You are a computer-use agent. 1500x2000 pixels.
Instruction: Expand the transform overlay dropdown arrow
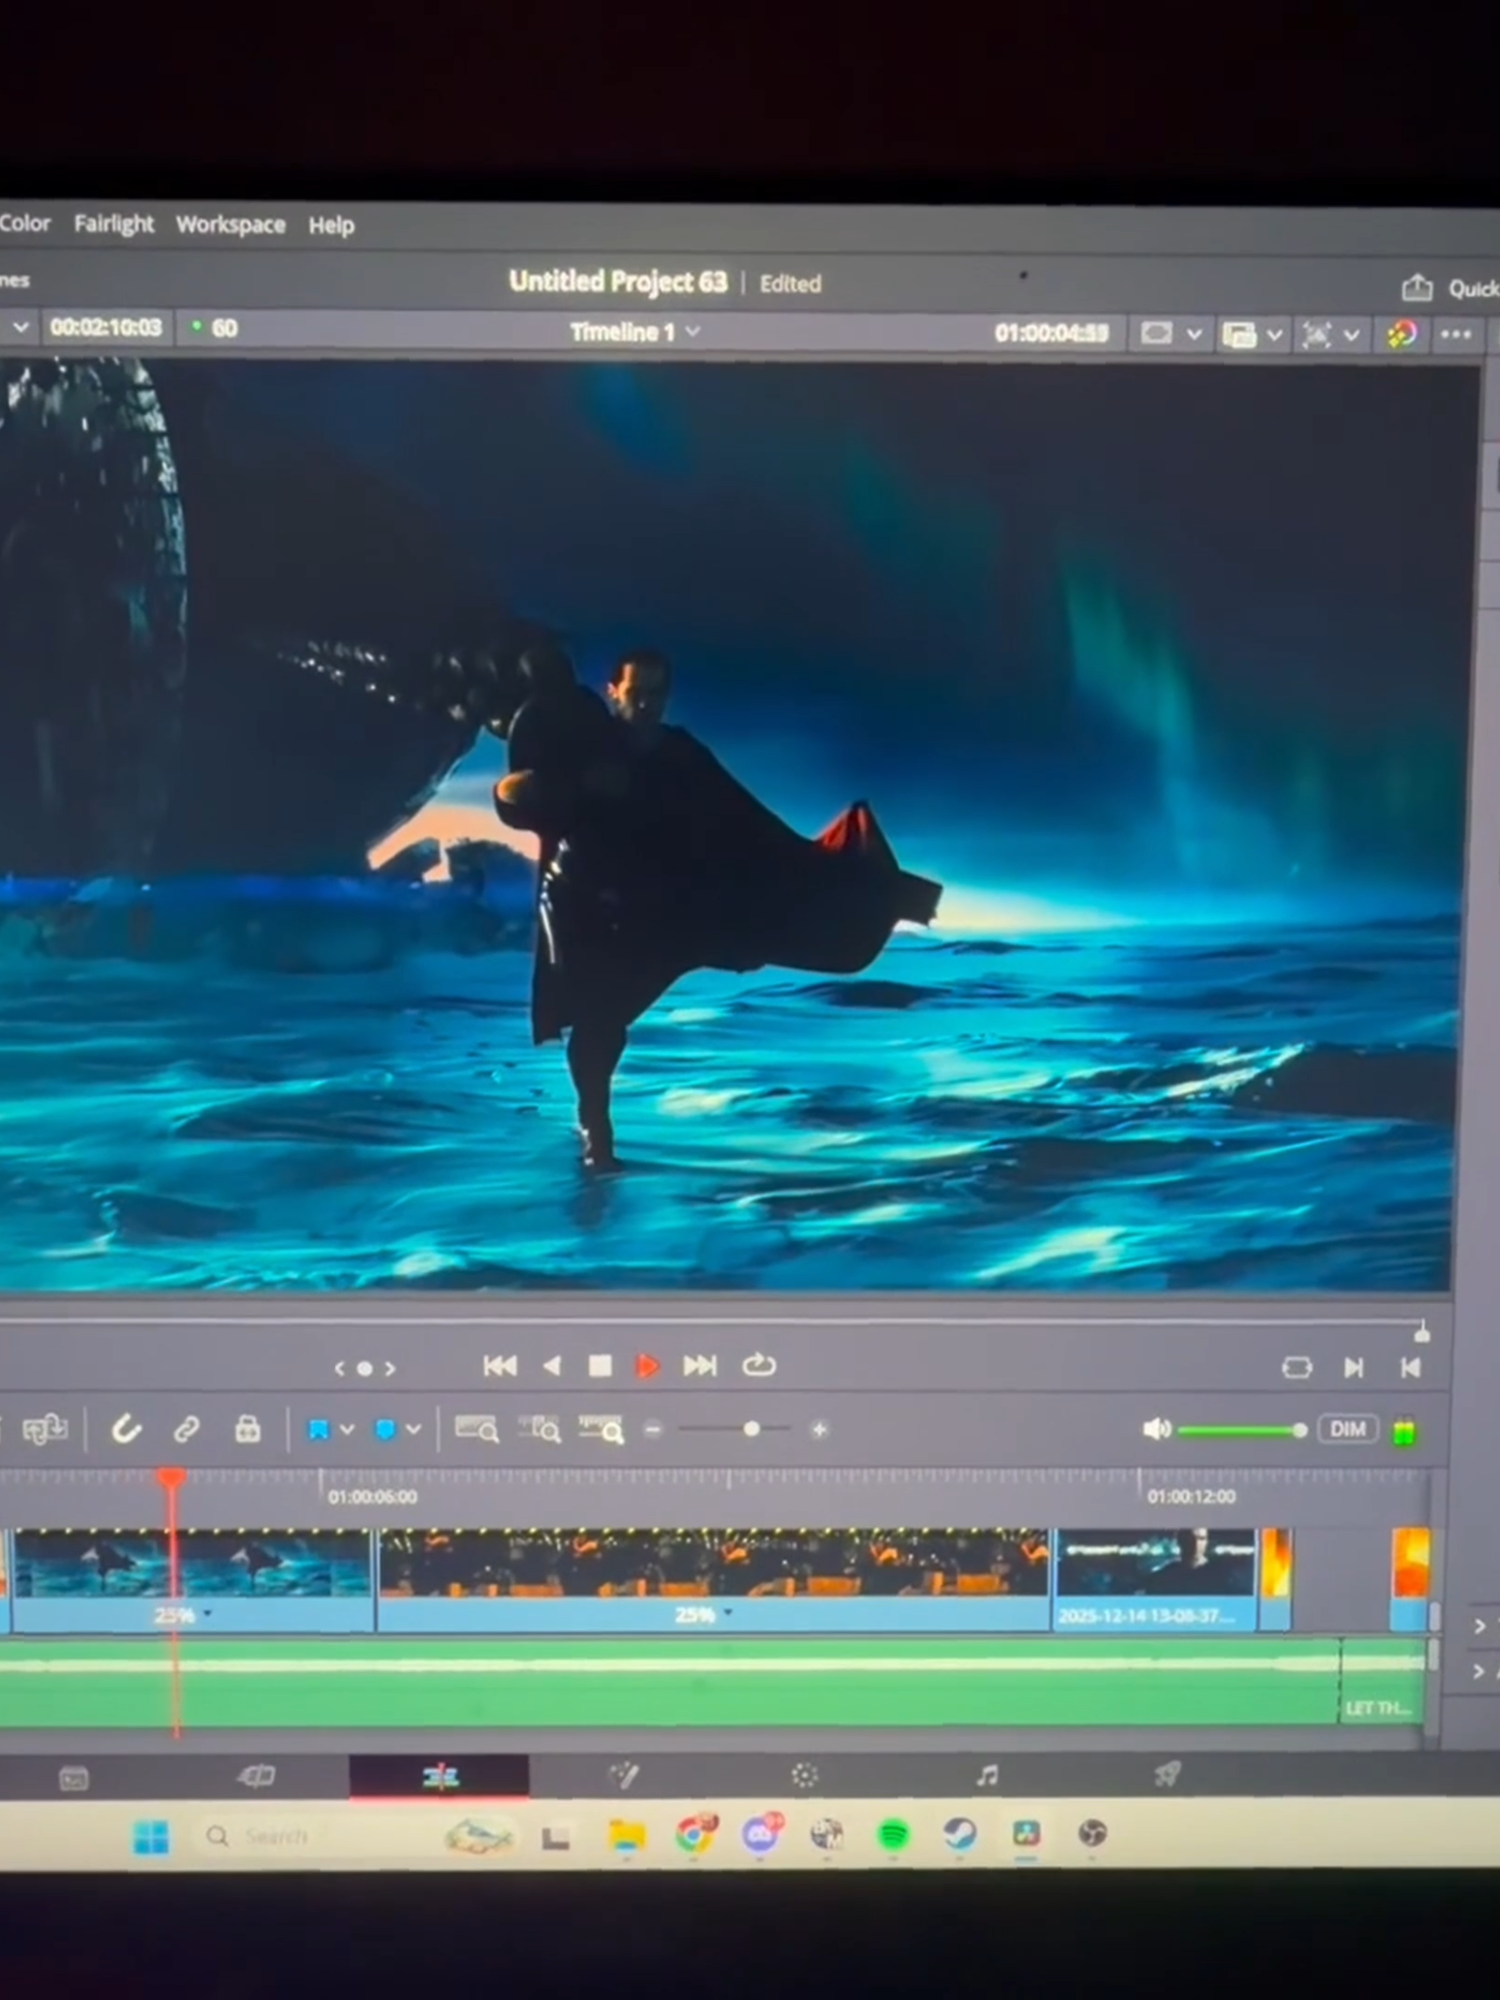(x=1352, y=335)
